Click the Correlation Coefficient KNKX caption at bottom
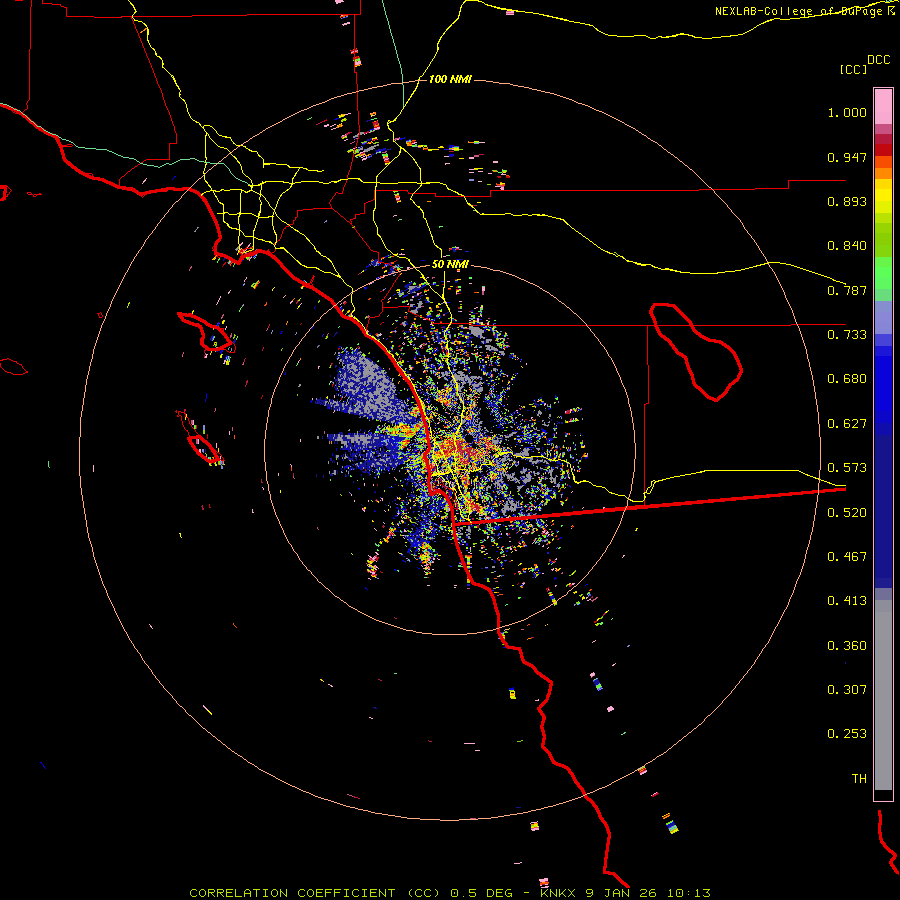The height and width of the screenshot is (900, 900). click(x=450, y=893)
